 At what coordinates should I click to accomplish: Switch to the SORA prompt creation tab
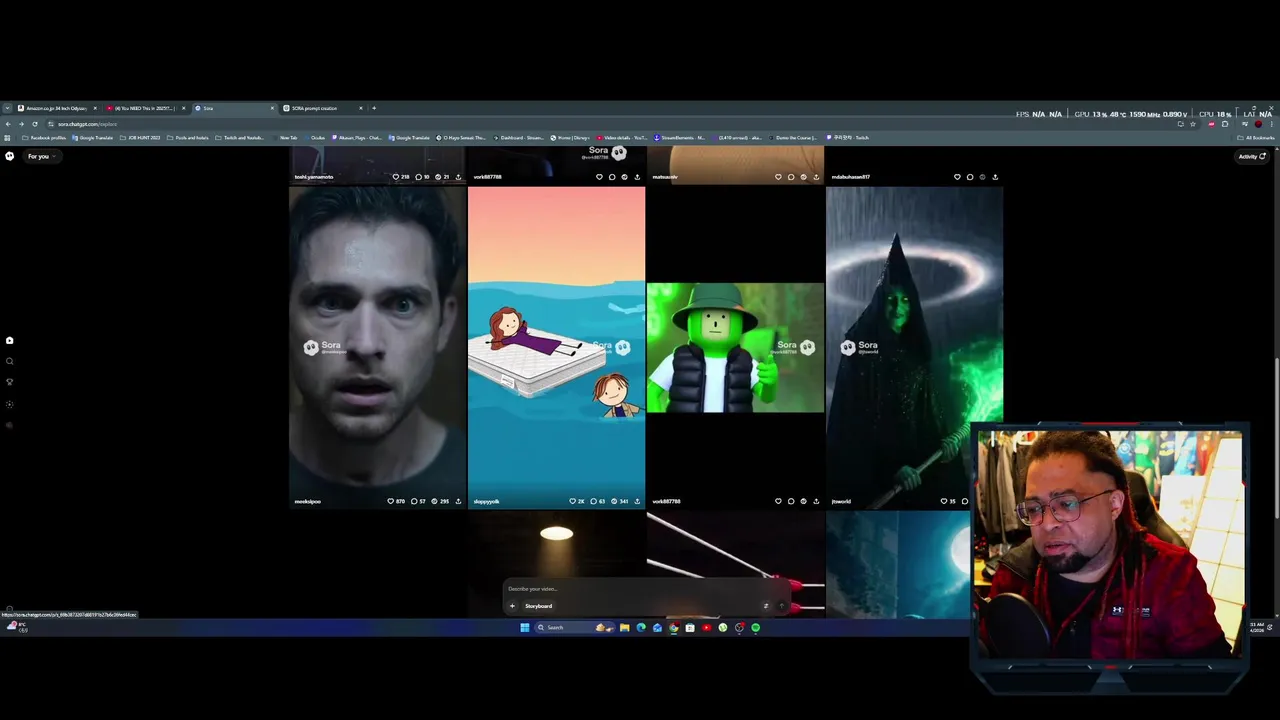322,108
